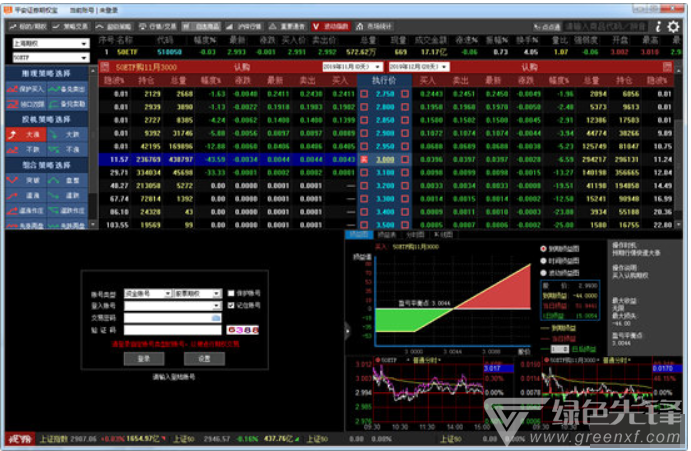Choose the 温跌 combination strategy

click(67, 195)
